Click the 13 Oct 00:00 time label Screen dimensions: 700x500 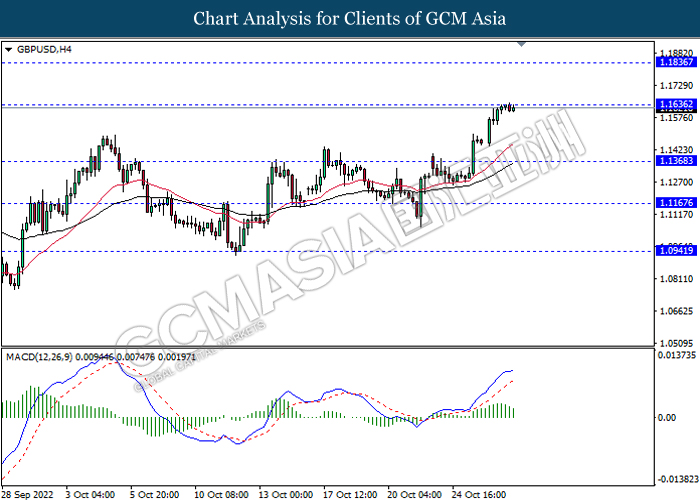286,495
